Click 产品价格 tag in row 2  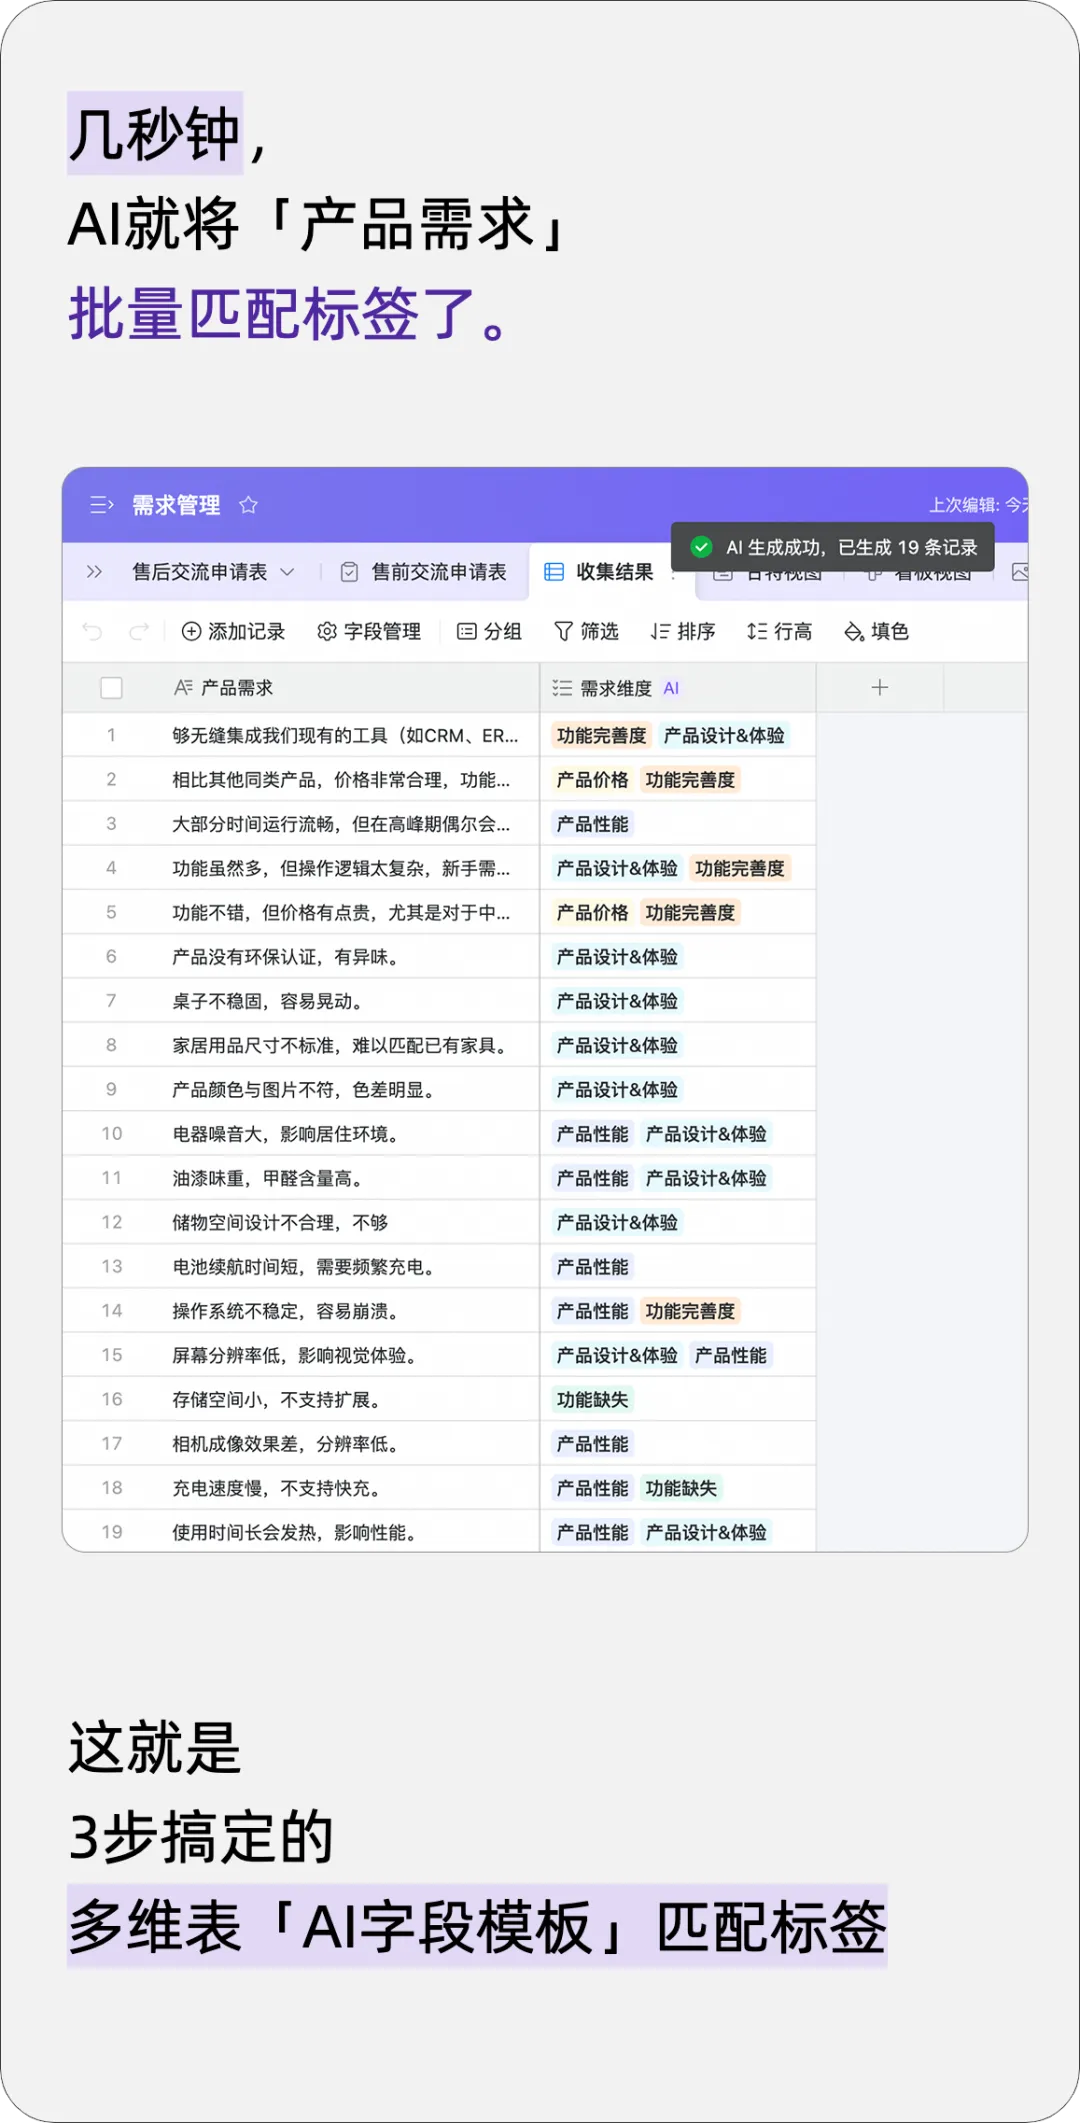593,780
